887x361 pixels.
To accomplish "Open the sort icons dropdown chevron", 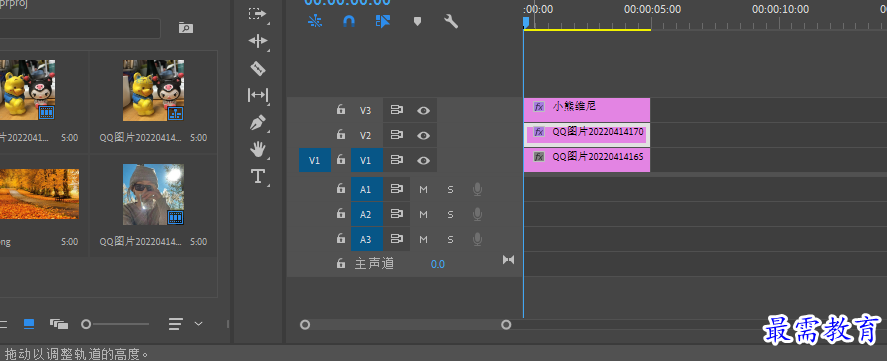I will pyautogui.click(x=198, y=324).
